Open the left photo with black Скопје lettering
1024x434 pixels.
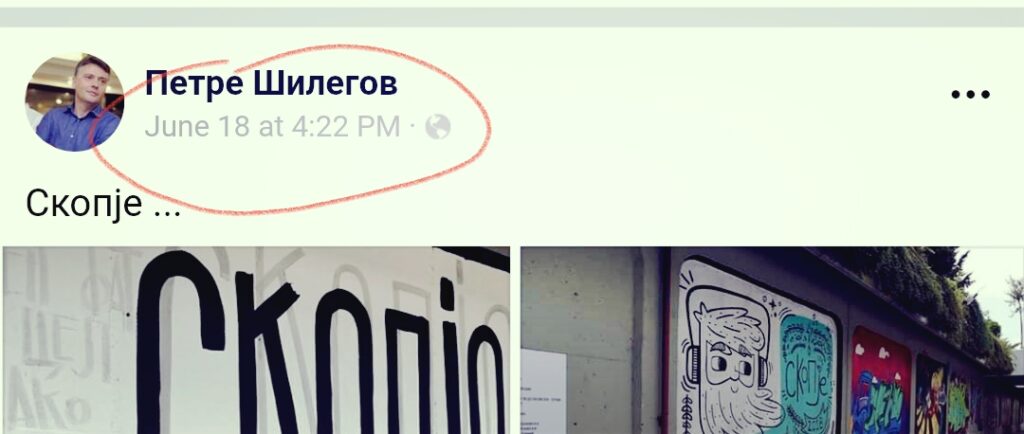(x=256, y=340)
